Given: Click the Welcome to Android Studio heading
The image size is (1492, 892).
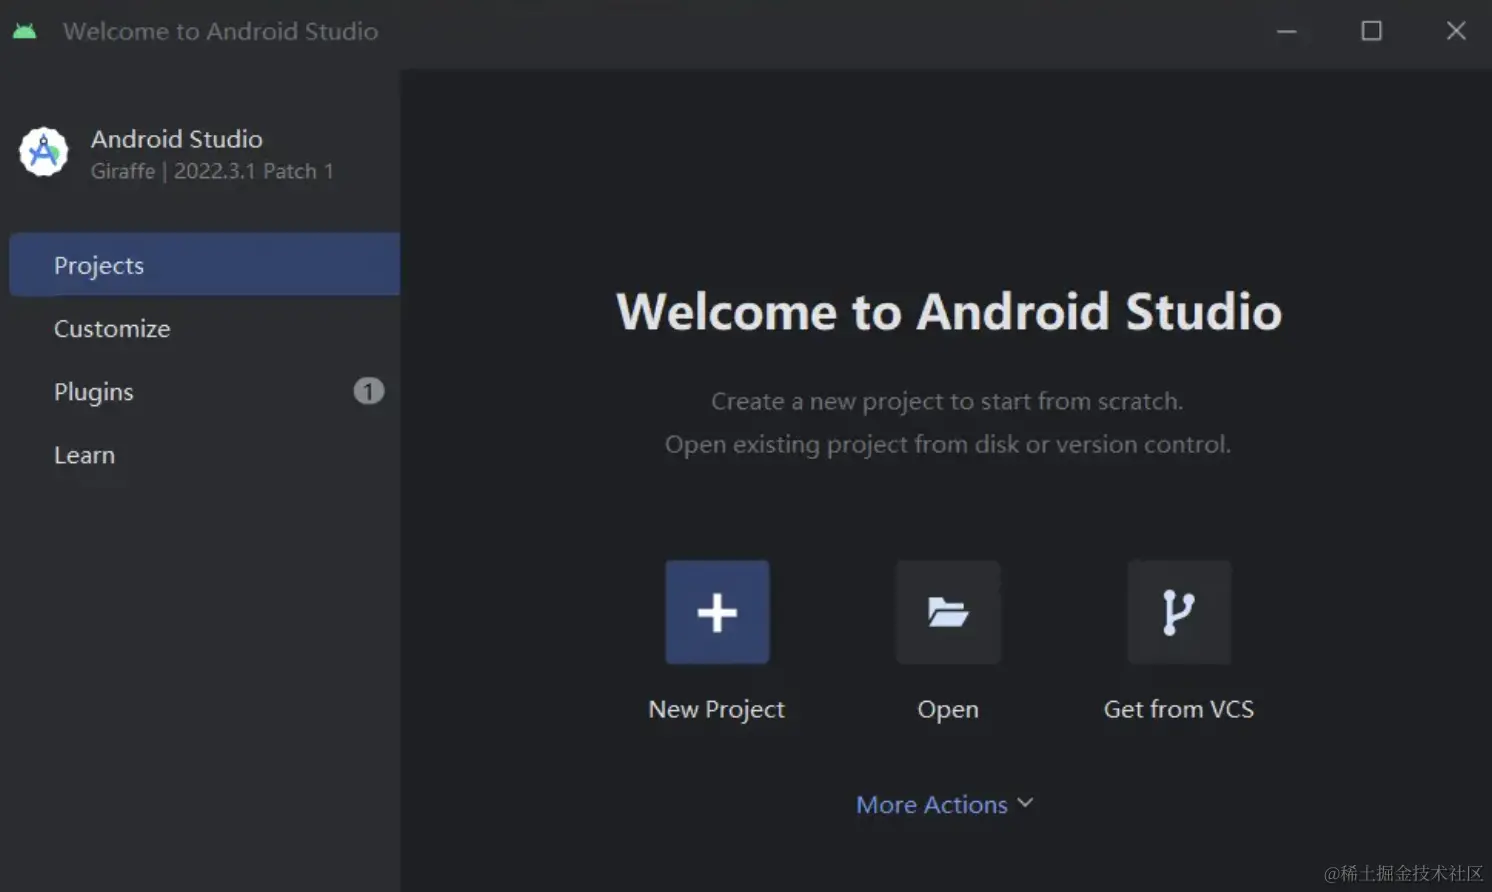Looking at the screenshot, I should pos(949,311).
